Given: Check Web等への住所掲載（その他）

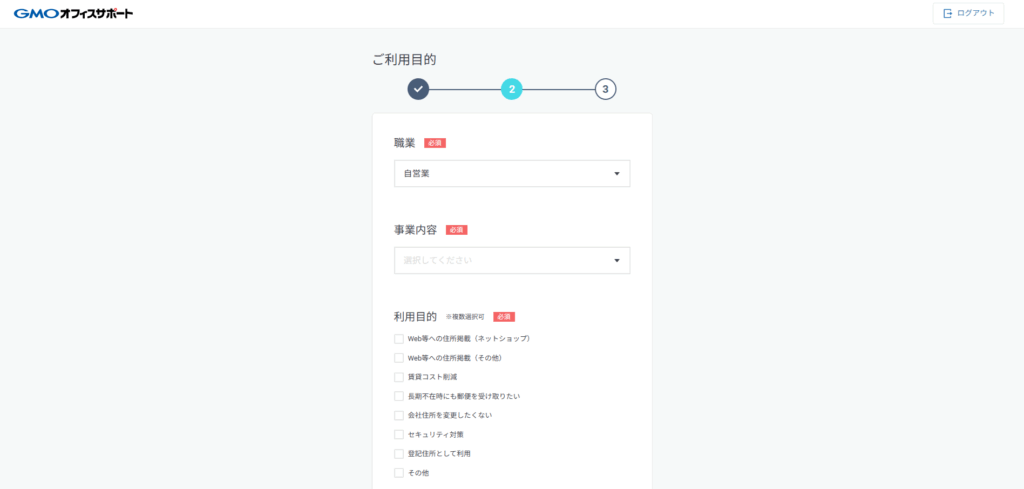Looking at the screenshot, I should coord(399,358).
